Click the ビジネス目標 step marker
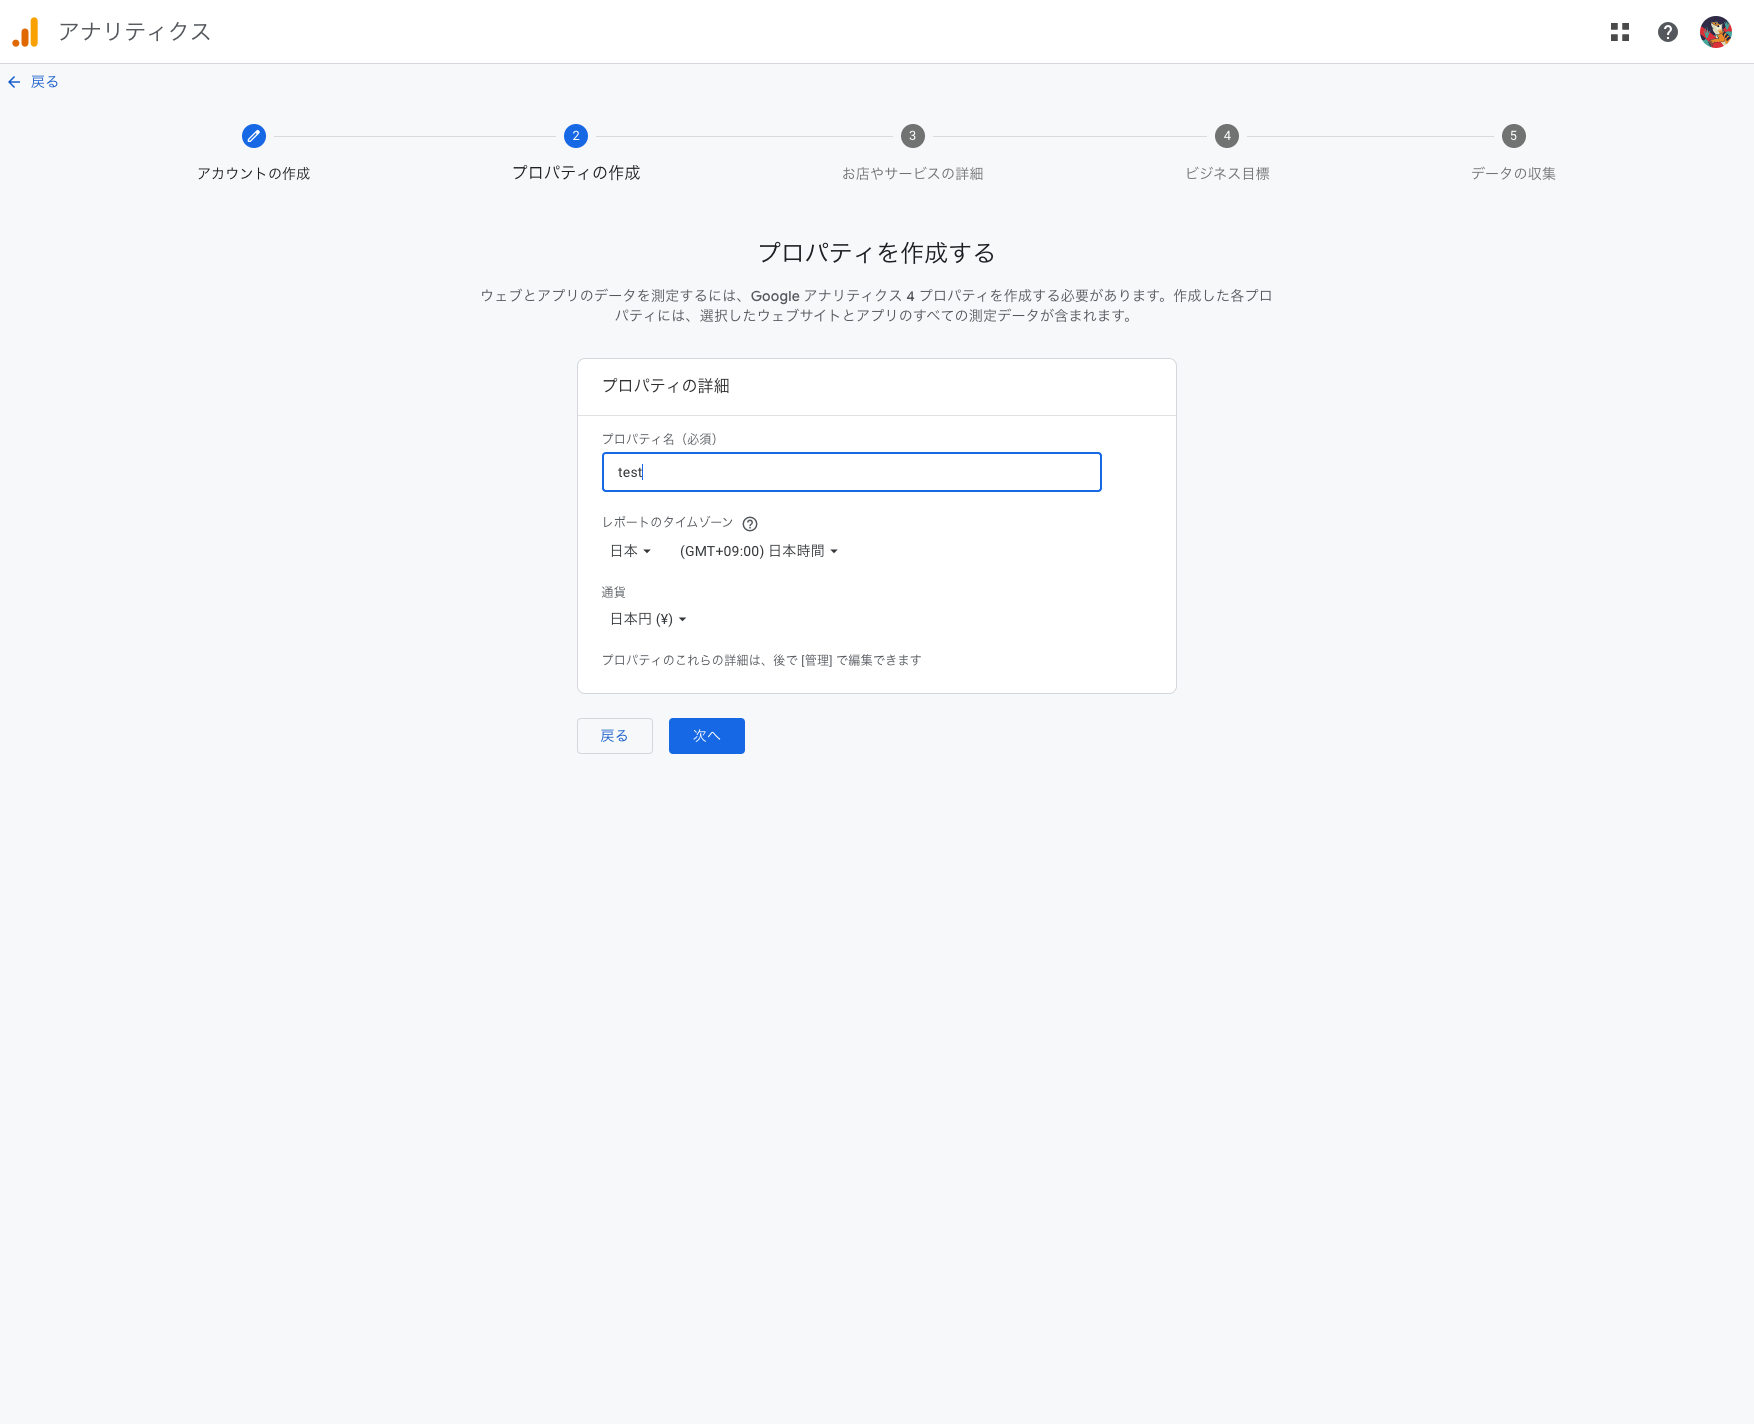Image resolution: width=1754 pixels, height=1424 pixels. click(x=1226, y=136)
